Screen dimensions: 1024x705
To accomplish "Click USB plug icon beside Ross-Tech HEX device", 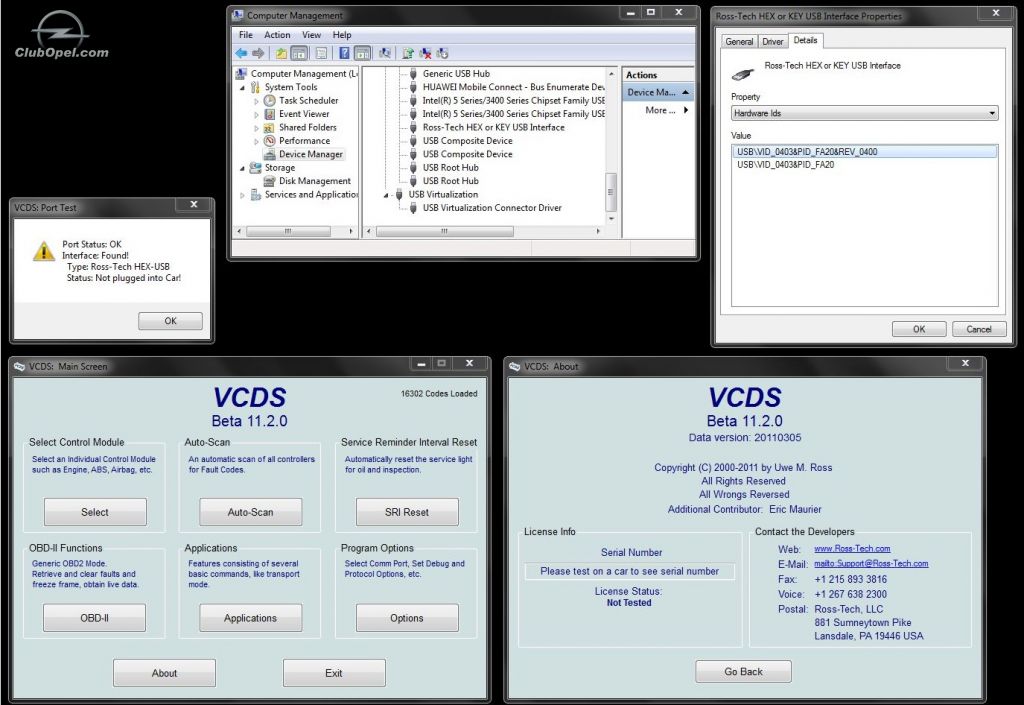I will (x=413, y=127).
